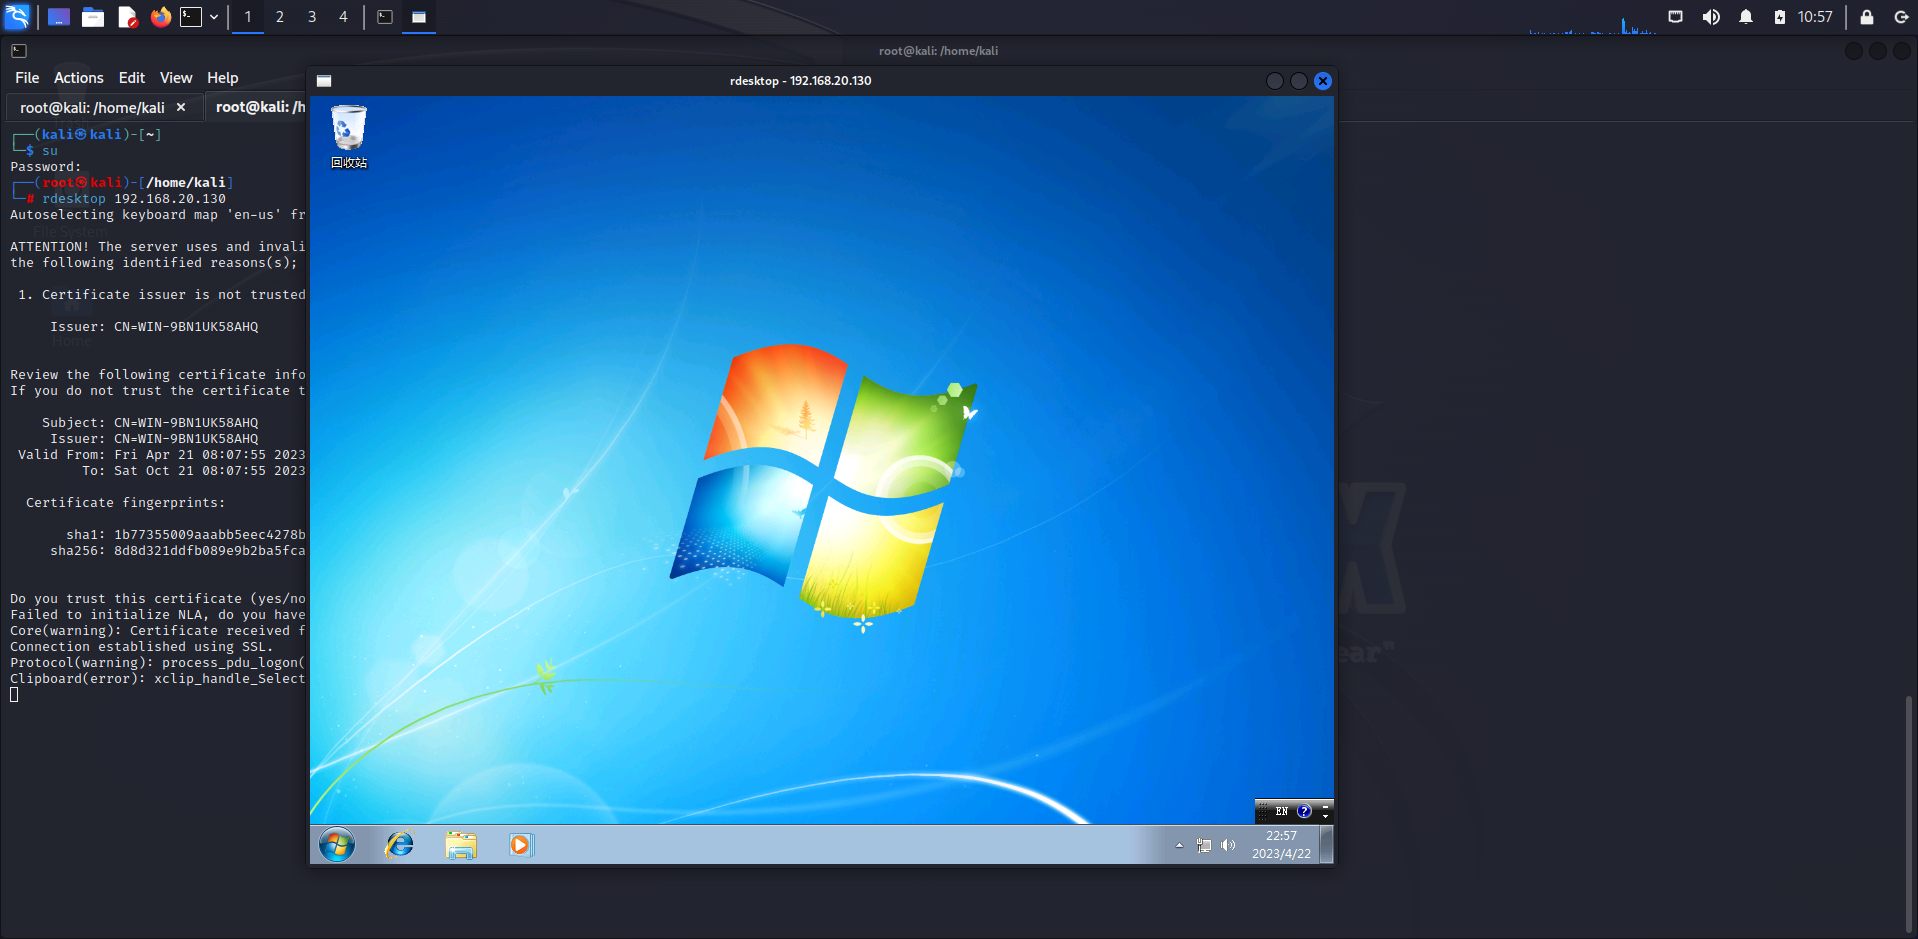Screen dimensions: 1918x939
Task: Click Kali network connection tray icon
Action: click(x=1676, y=17)
